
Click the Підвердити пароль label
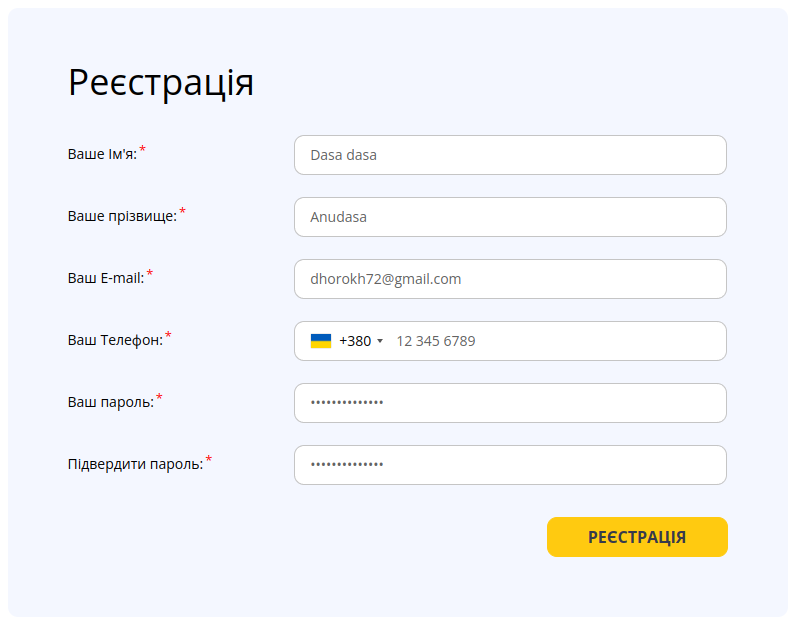135,464
